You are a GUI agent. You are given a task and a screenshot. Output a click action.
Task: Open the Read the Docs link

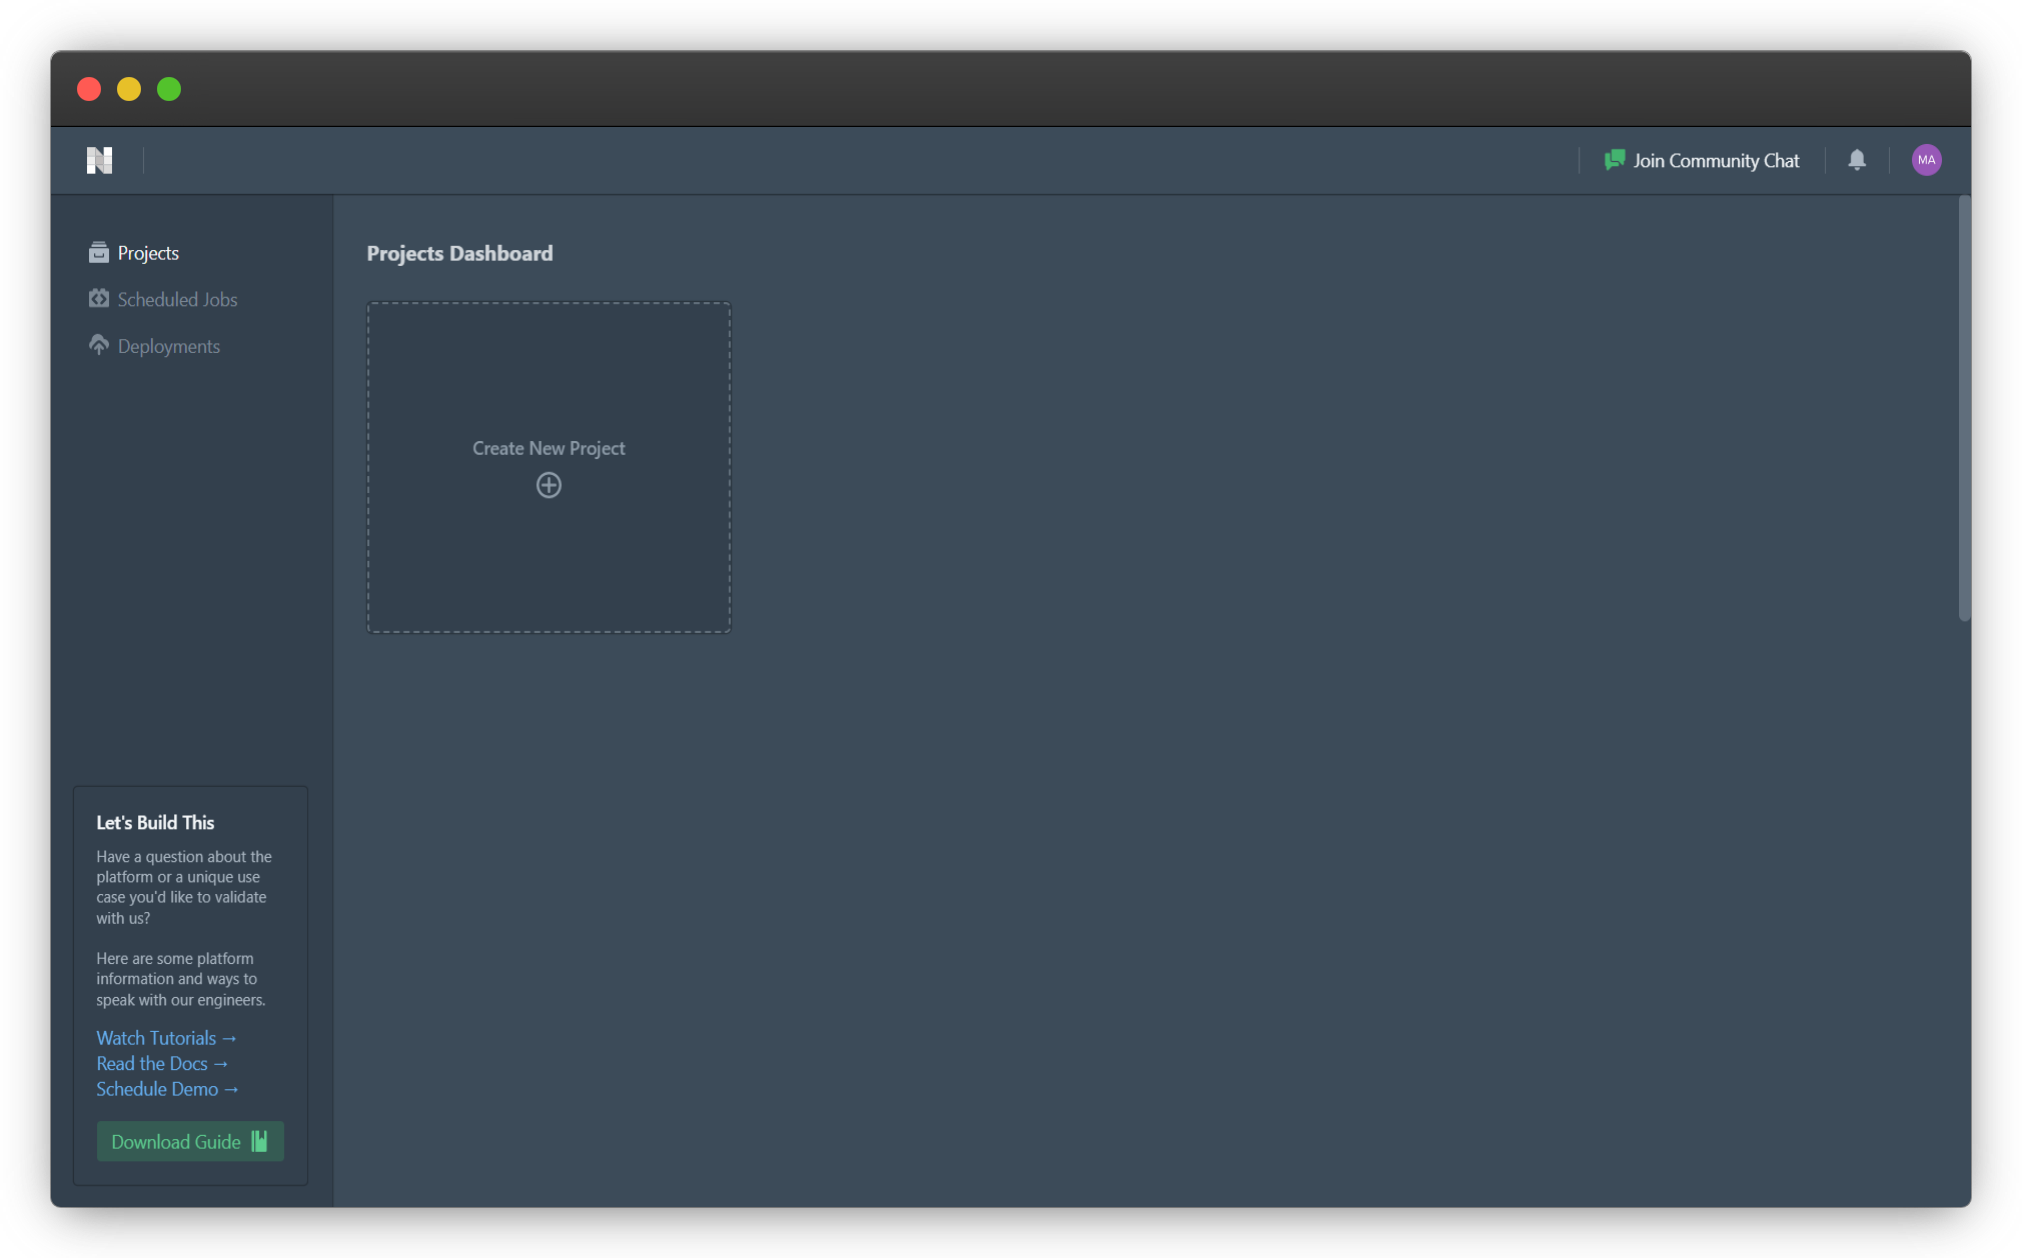(x=161, y=1064)
